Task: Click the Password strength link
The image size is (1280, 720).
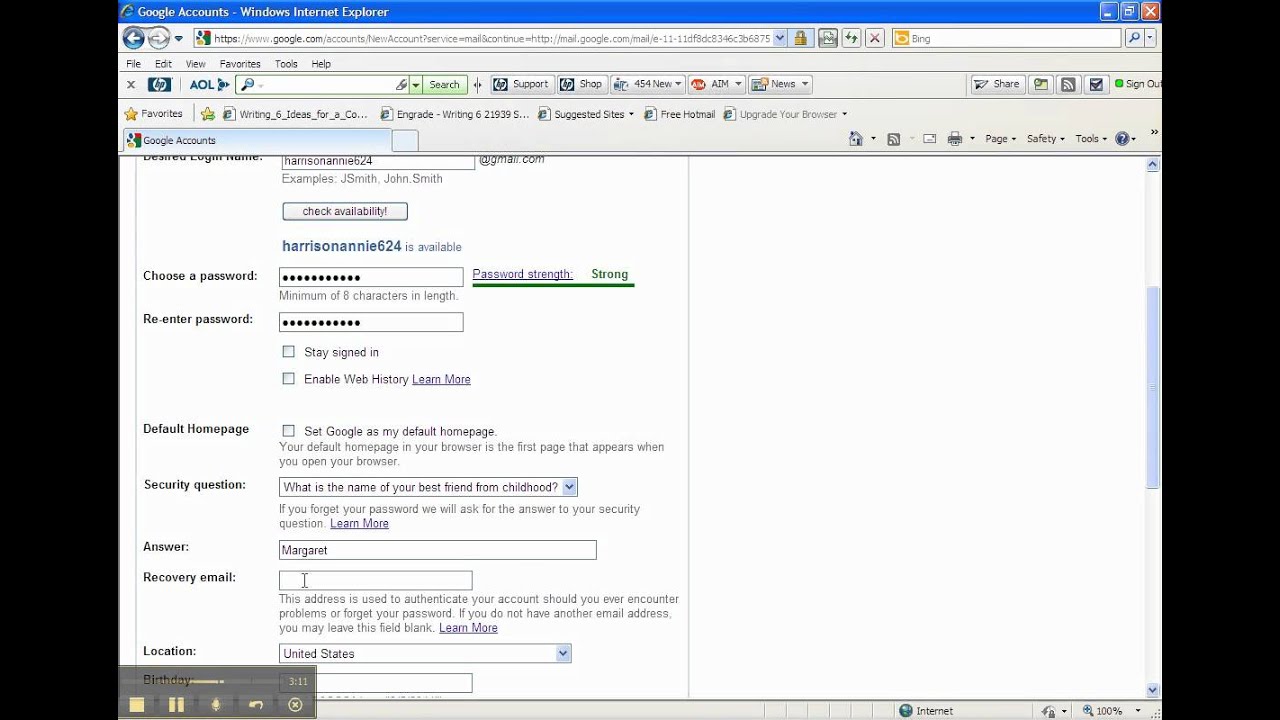Action: click(523, 274)
